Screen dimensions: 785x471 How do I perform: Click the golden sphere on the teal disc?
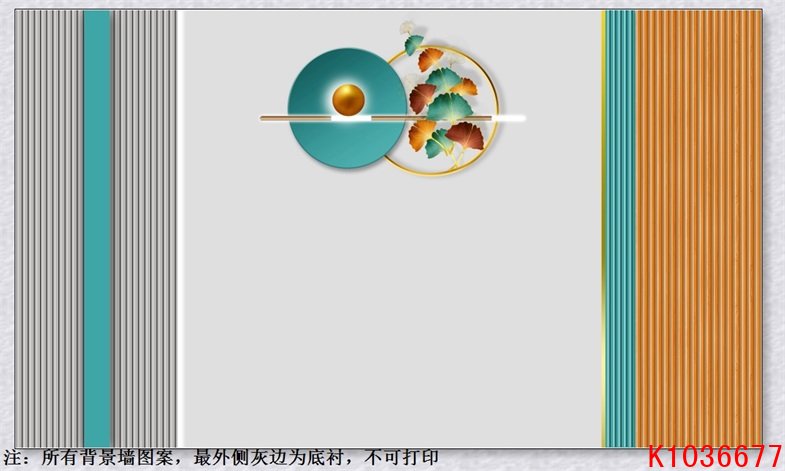click(348, 99)
